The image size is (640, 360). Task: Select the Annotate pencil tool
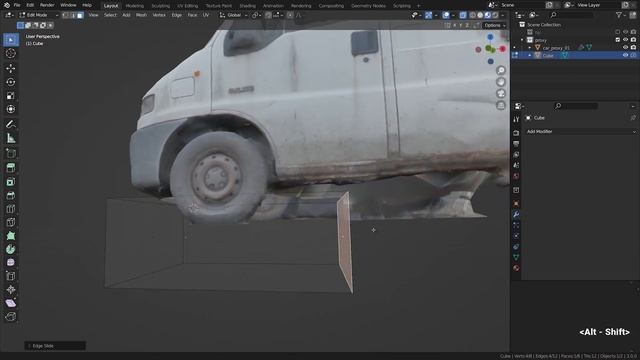[11, 124]
